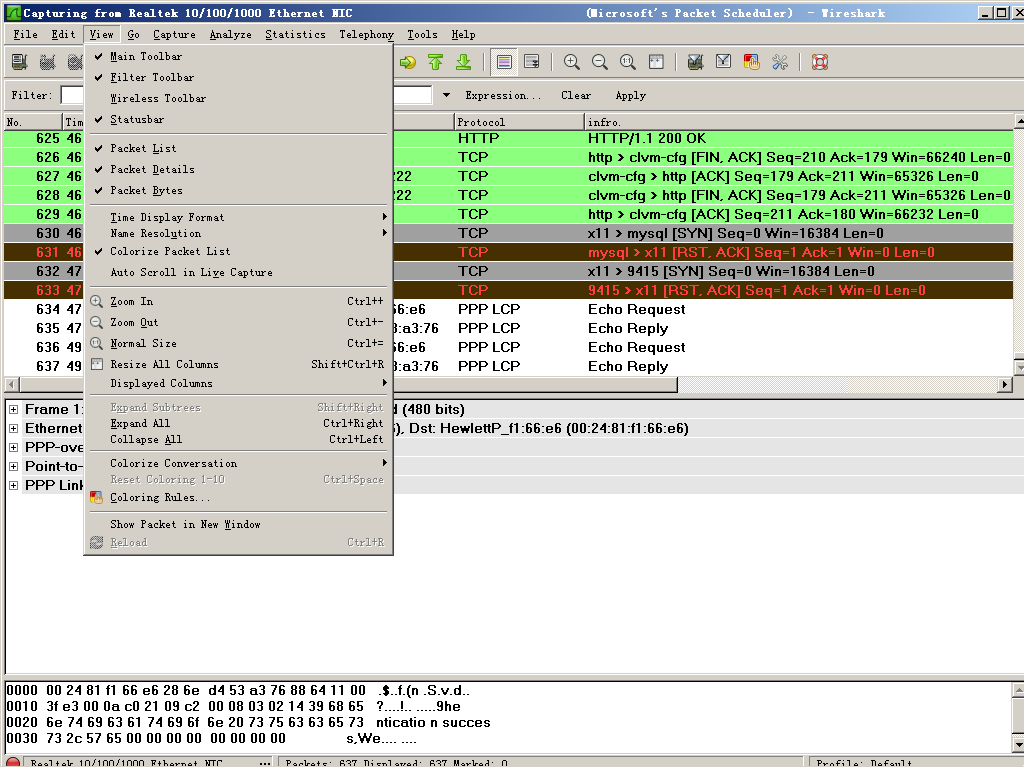Screen dimensions: 1024x768
Task: Uncheck Statusbar in View menu
Action: pyautogui.click(x=238, y=119)
